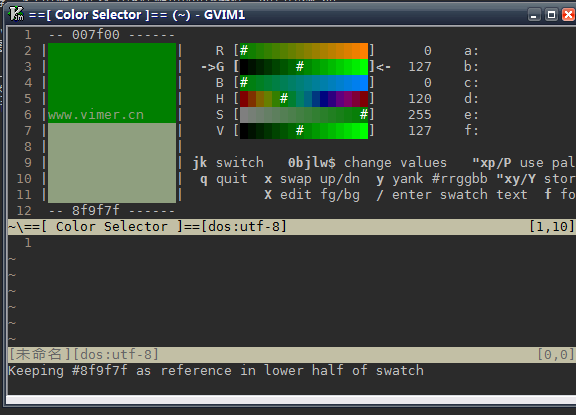
Task: Click the Vim icon in the title bar
Action: coord(16,14)
